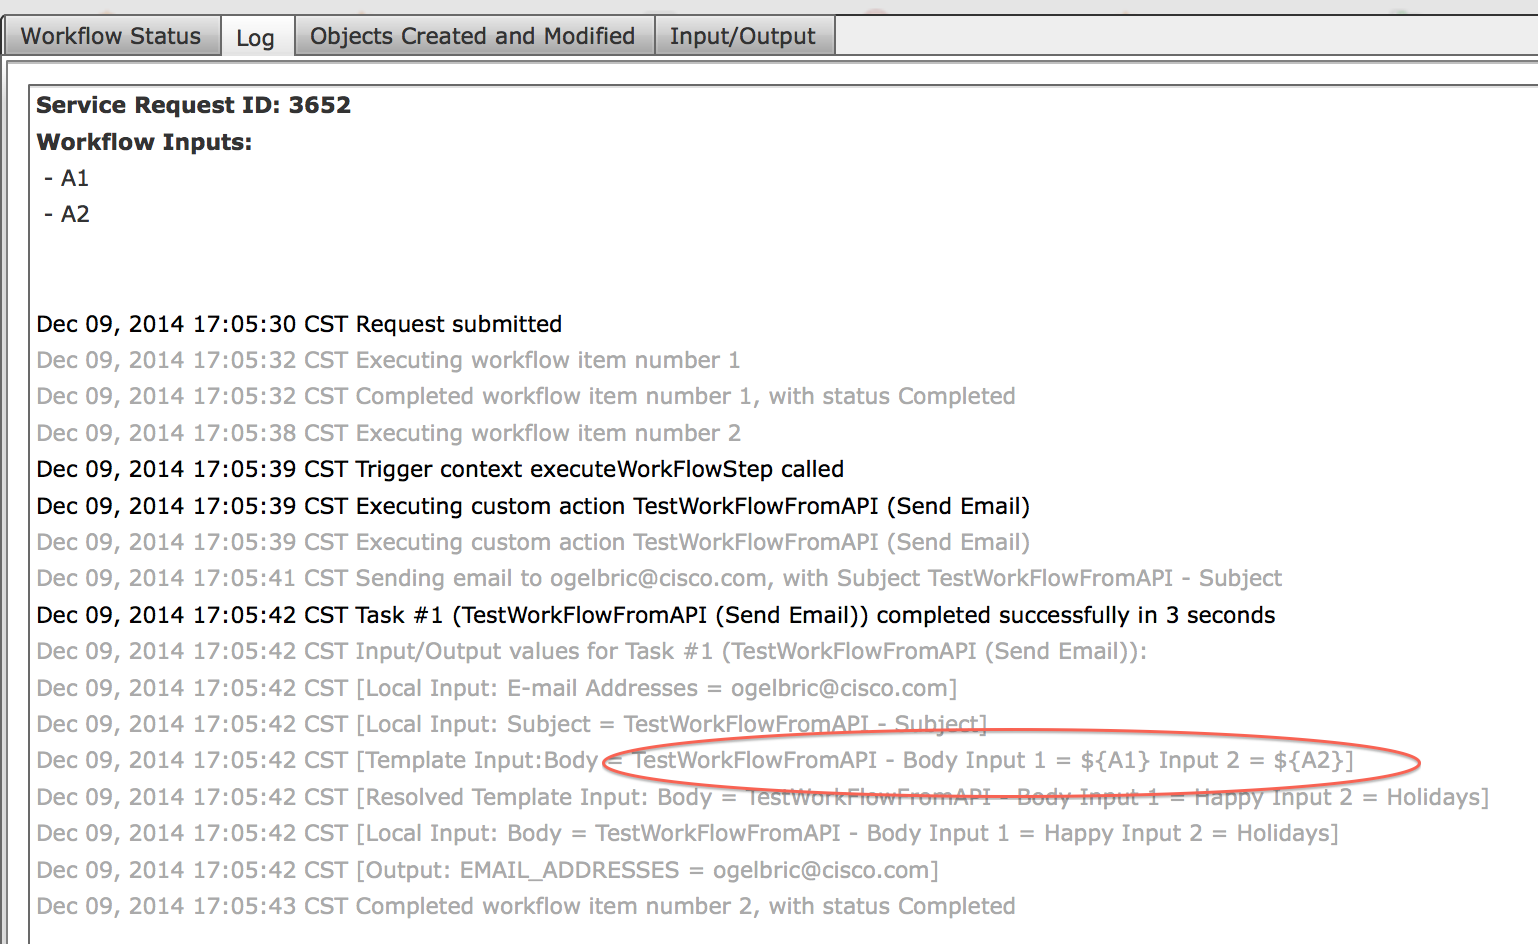This screenshot has height=944, width=1538.
Task: Switch to the Workflow Status tab
Action: point(111,36)
